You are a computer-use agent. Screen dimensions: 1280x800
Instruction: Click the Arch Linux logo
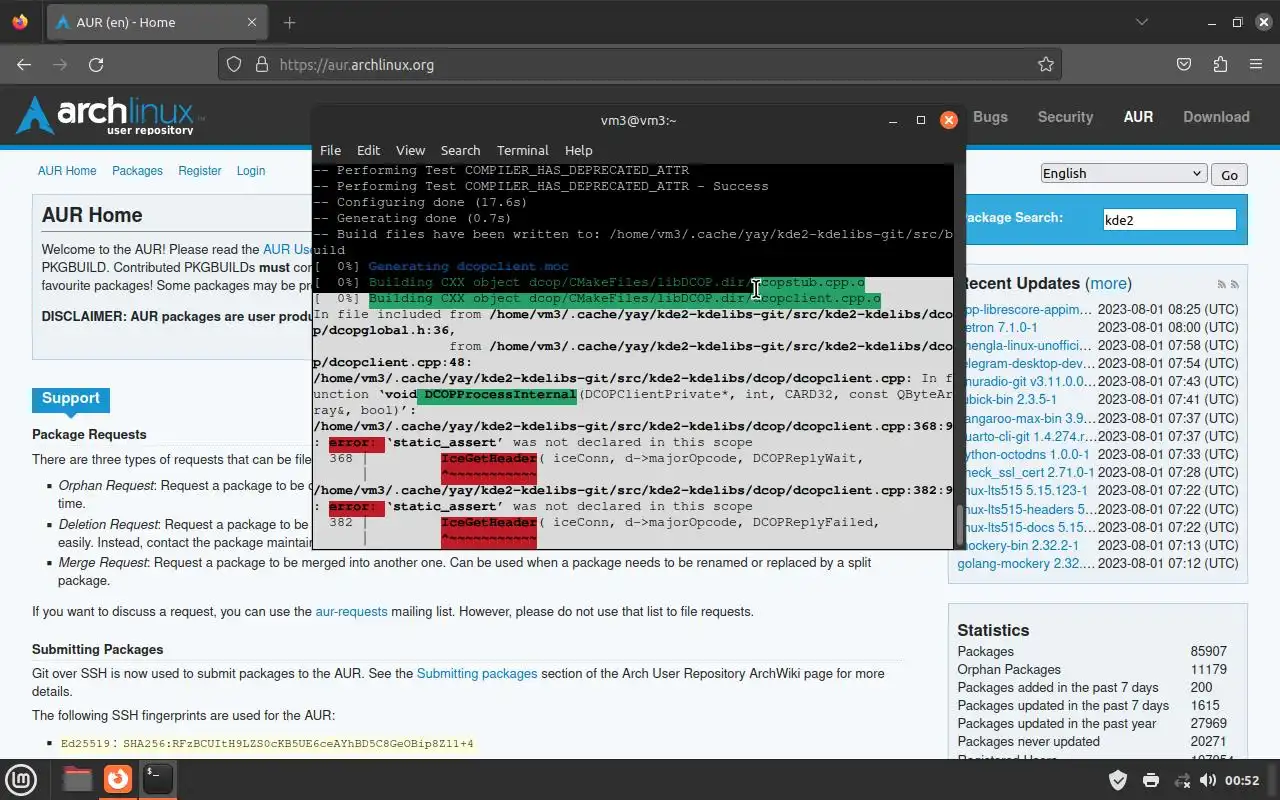tap(110, 116)
